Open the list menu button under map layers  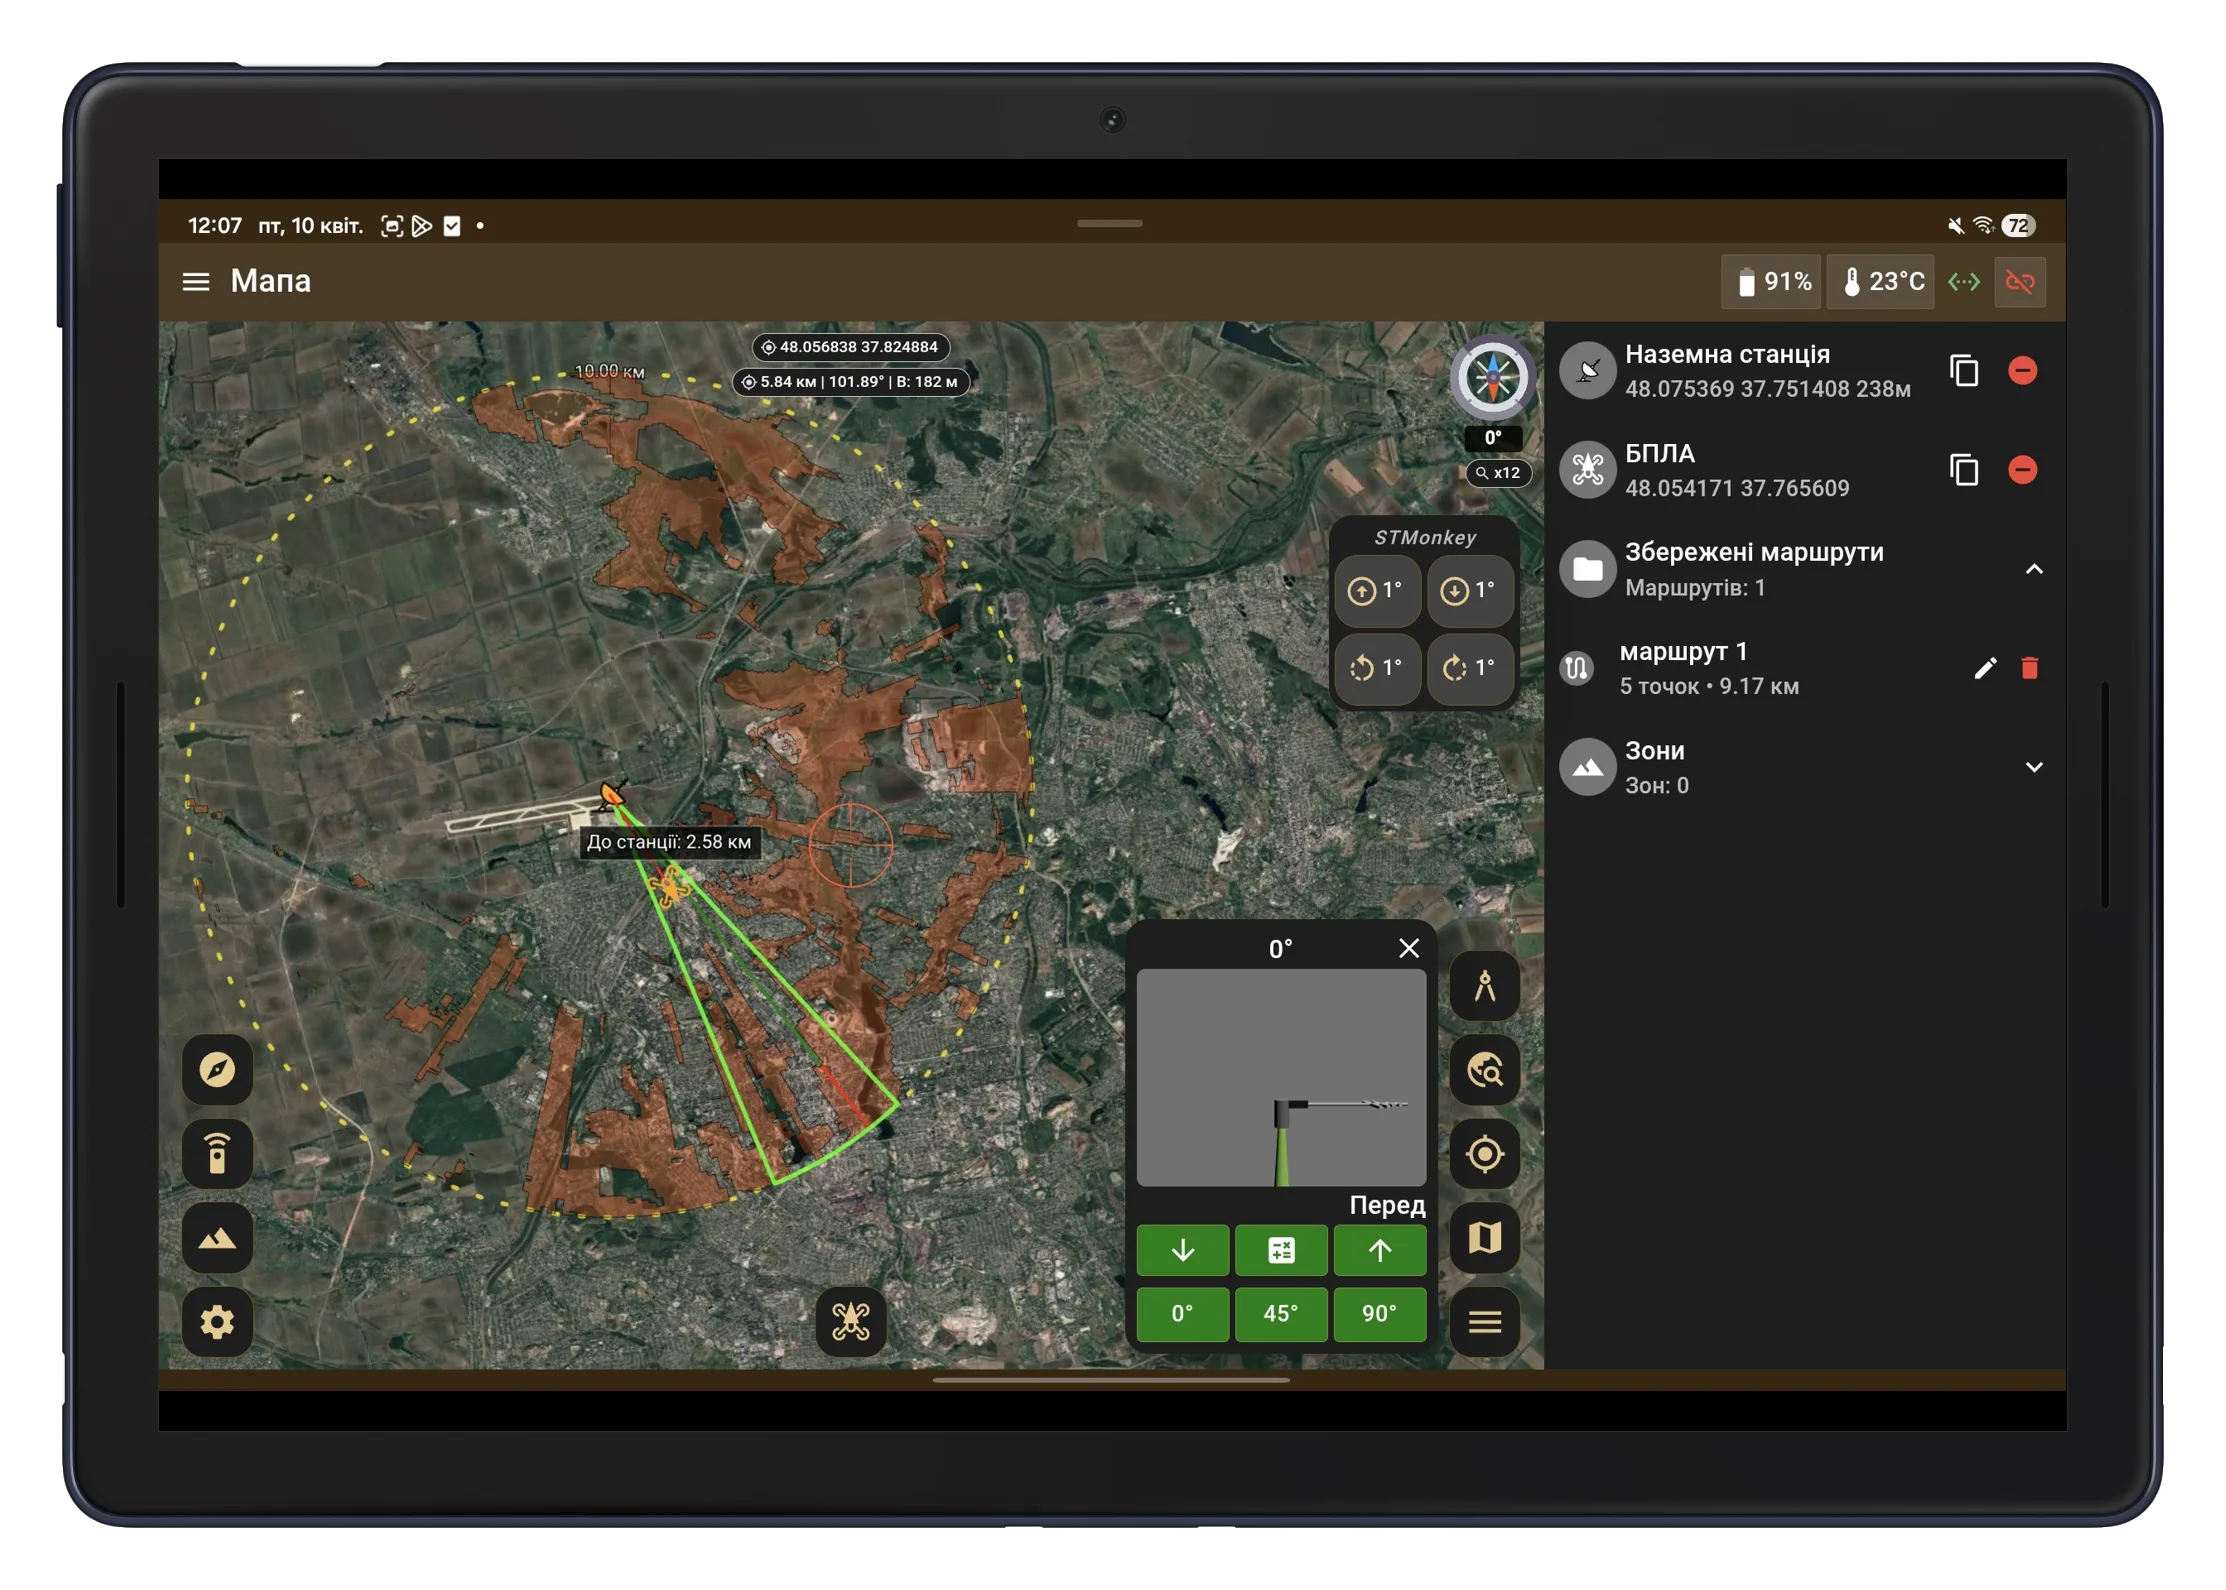point(1485,1322)
